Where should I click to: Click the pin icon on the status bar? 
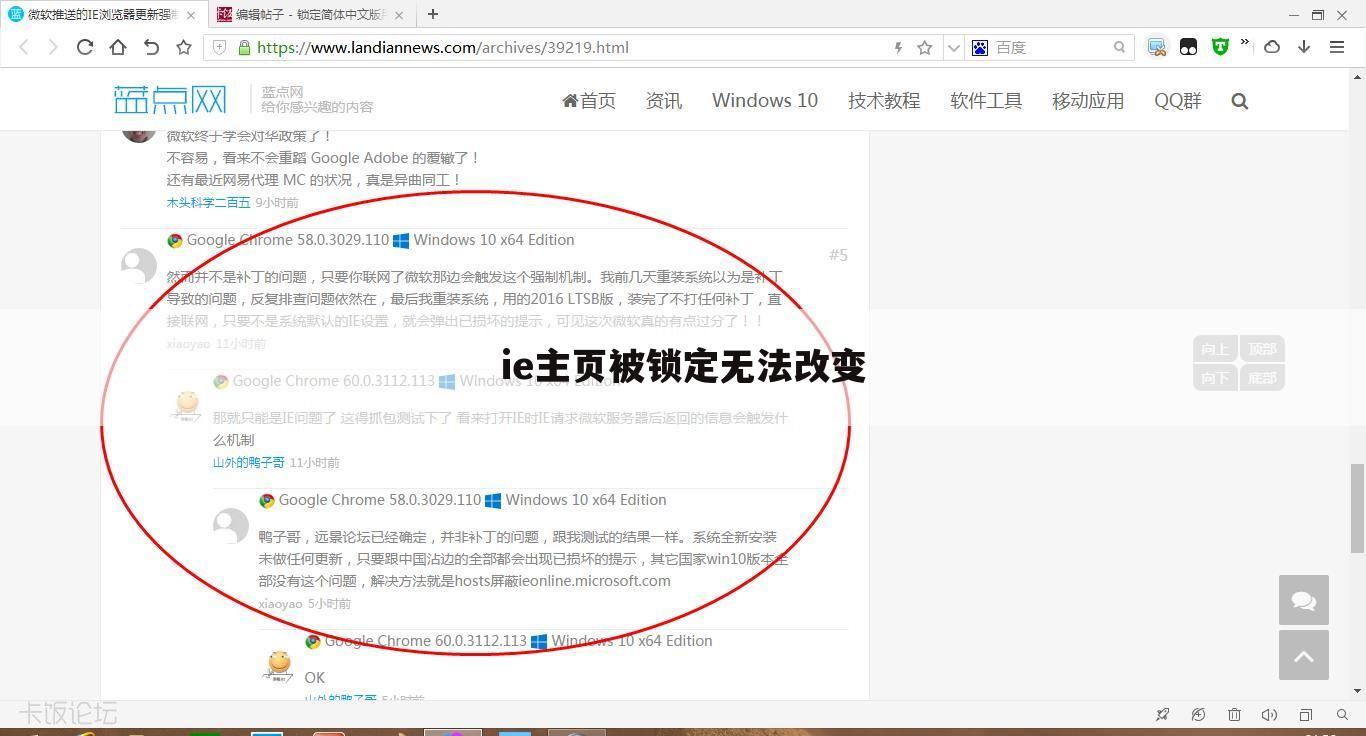(1162, 714)
